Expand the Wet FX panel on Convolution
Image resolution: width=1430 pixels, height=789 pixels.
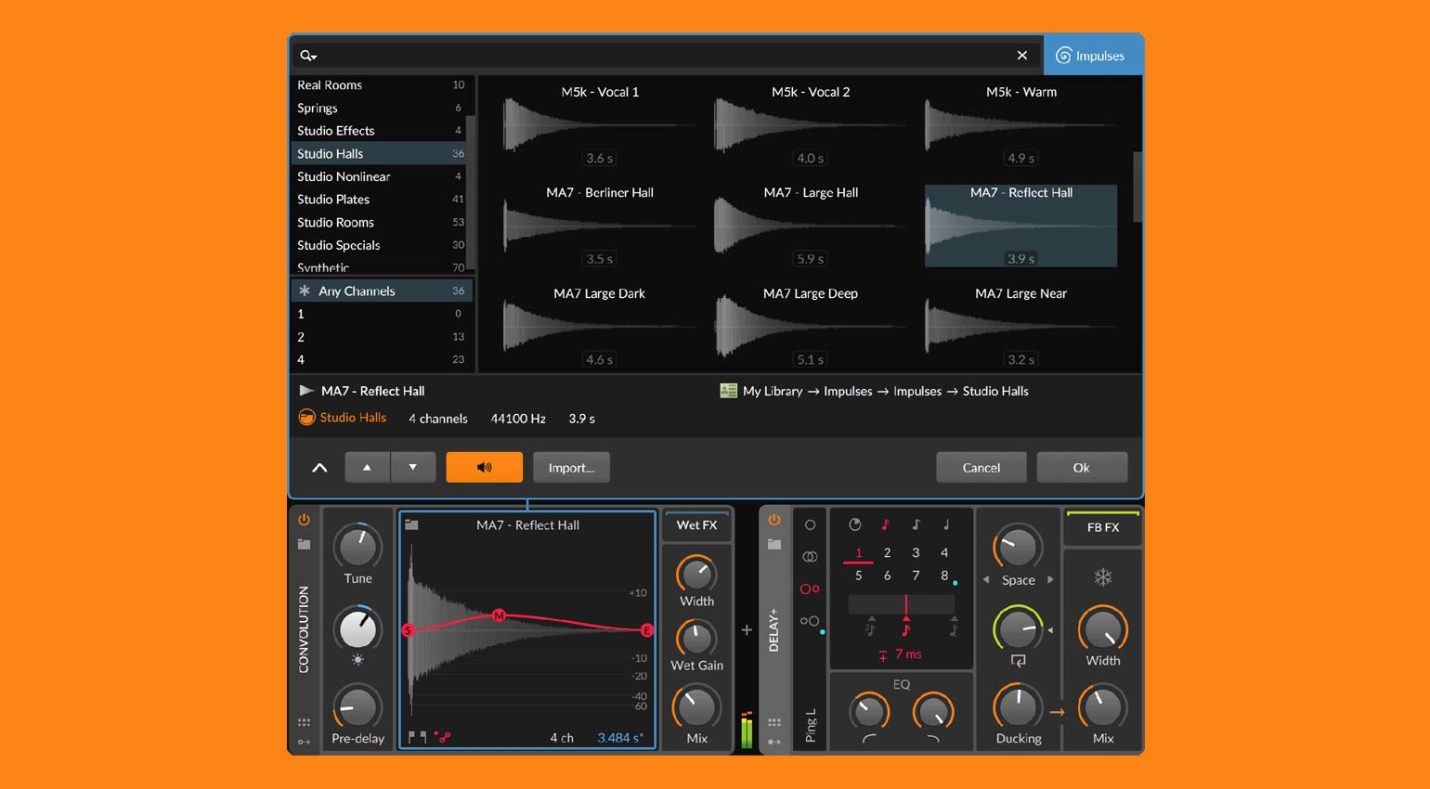(697, 524)
